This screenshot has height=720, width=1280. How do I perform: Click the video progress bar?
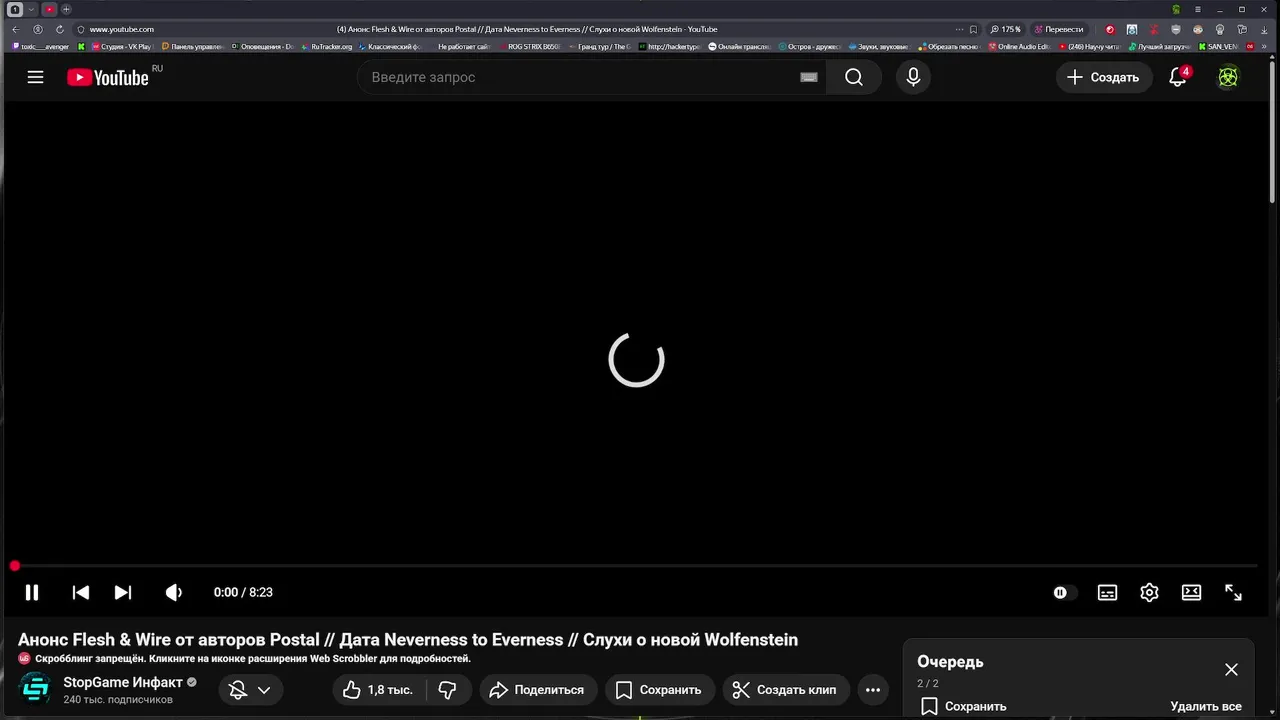coord(636,566)
